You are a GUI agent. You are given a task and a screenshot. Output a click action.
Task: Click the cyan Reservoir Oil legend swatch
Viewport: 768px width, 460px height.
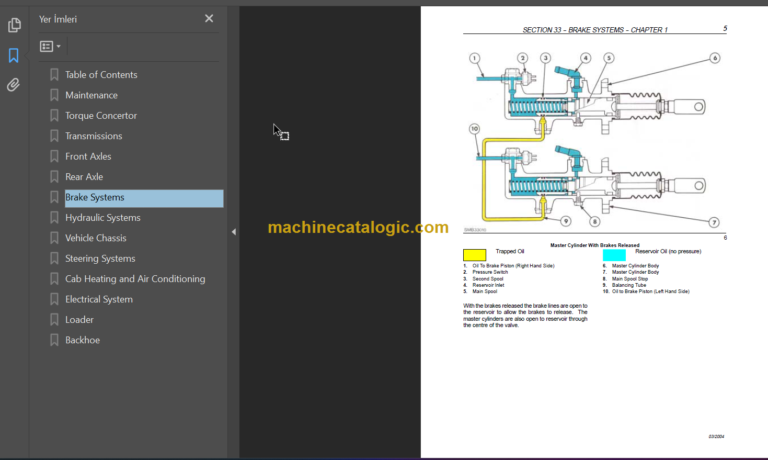[x=614, y=255]
